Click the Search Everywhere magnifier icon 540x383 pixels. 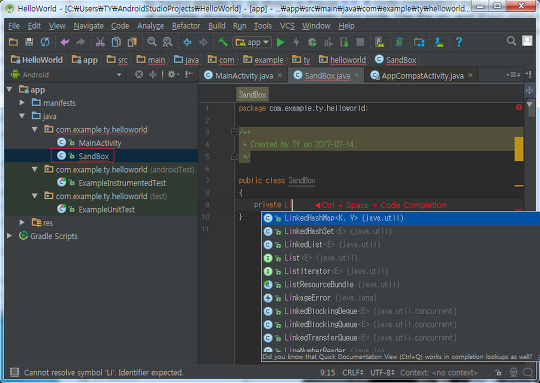coord(511,41)
